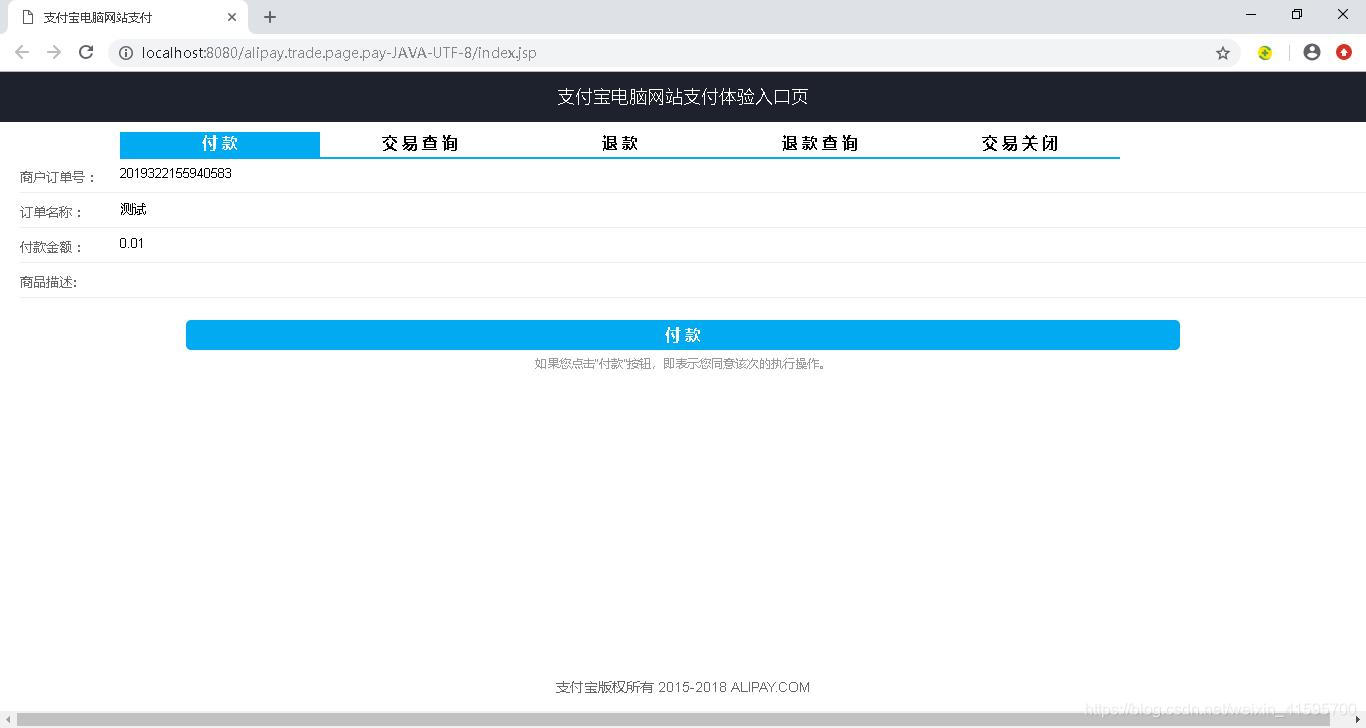This screenshot has height=728, width=1366.
Task: Click the 订单名称 label
Action: click(52, 212)
